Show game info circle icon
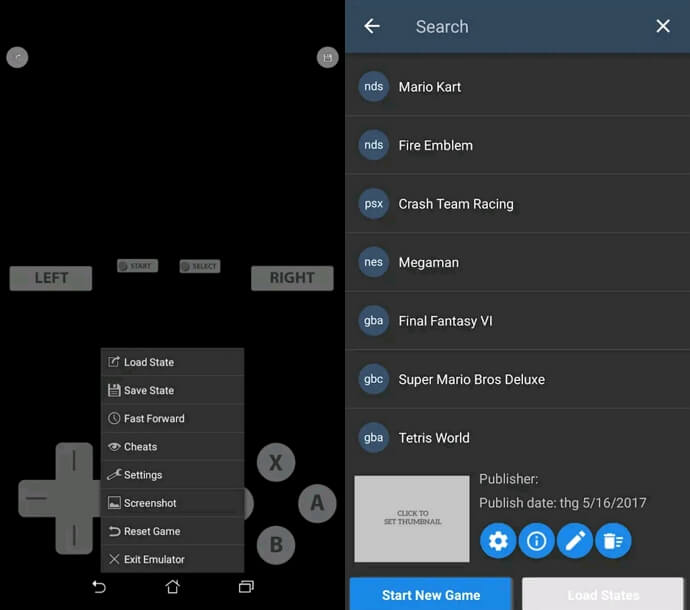Screen dimensions: 690x610 point(536,540)
